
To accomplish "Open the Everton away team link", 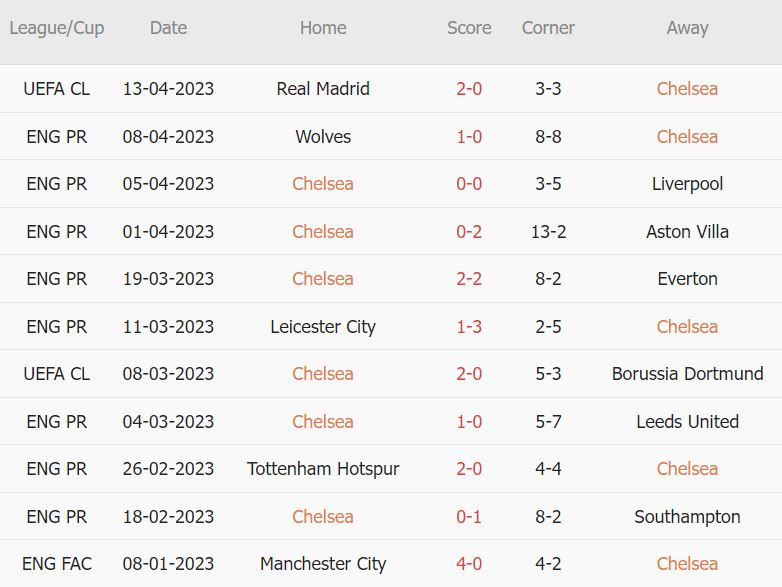I will (x=687, y=279).
